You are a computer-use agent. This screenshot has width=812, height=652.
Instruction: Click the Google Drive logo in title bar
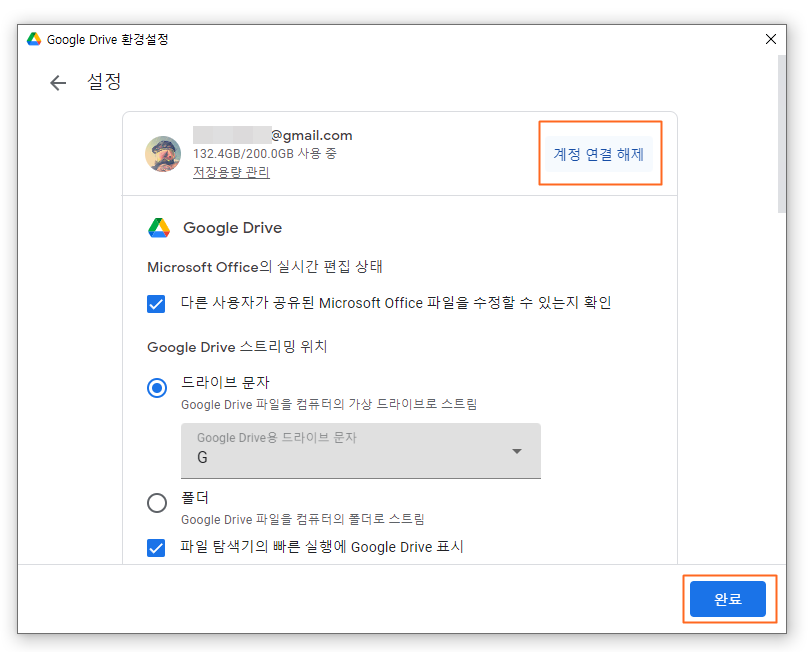point(34,39)
